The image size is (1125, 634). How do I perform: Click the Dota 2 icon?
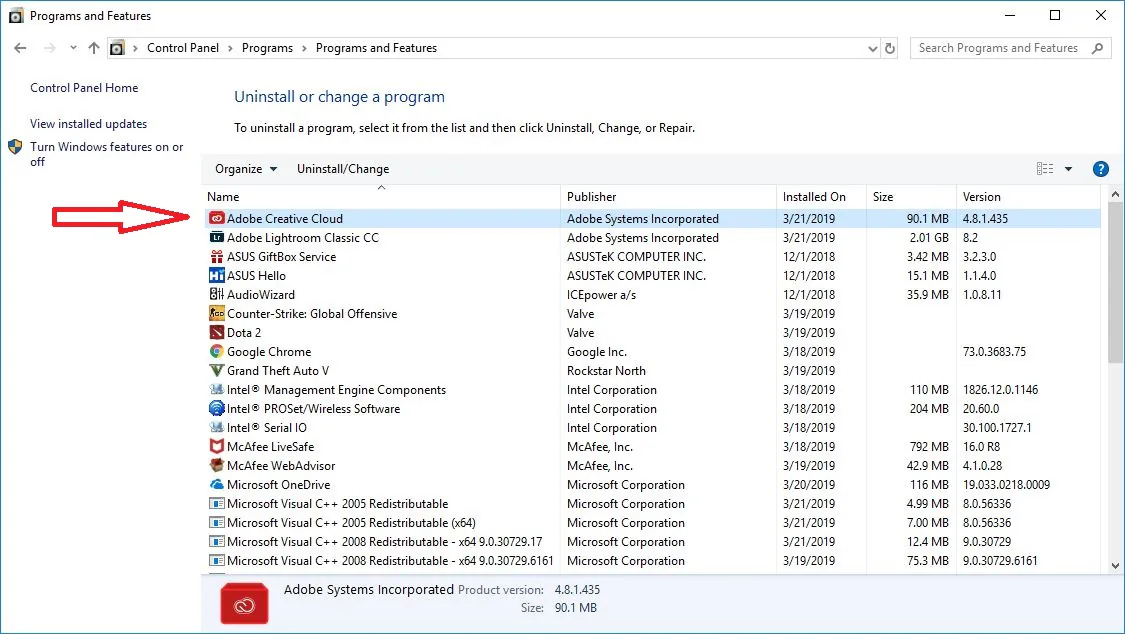217,332
